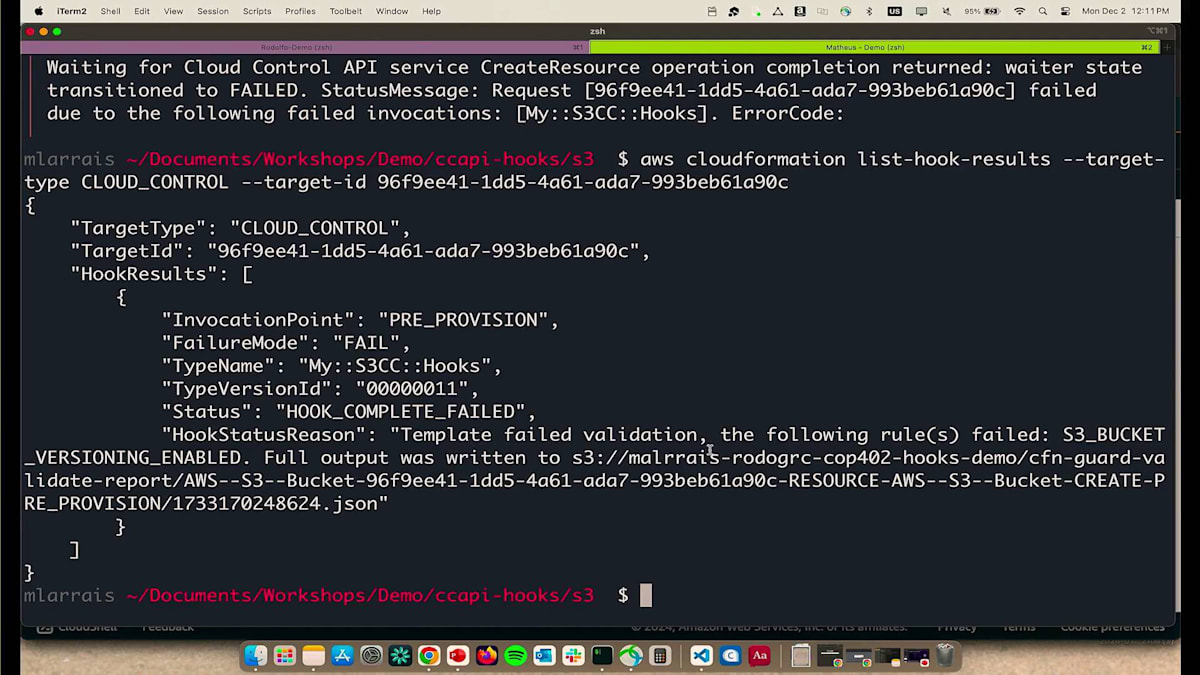The height and width of the screenshot is (675, 1200).
Task: Open the Edit menu
Action: click(x=142, y=11)
